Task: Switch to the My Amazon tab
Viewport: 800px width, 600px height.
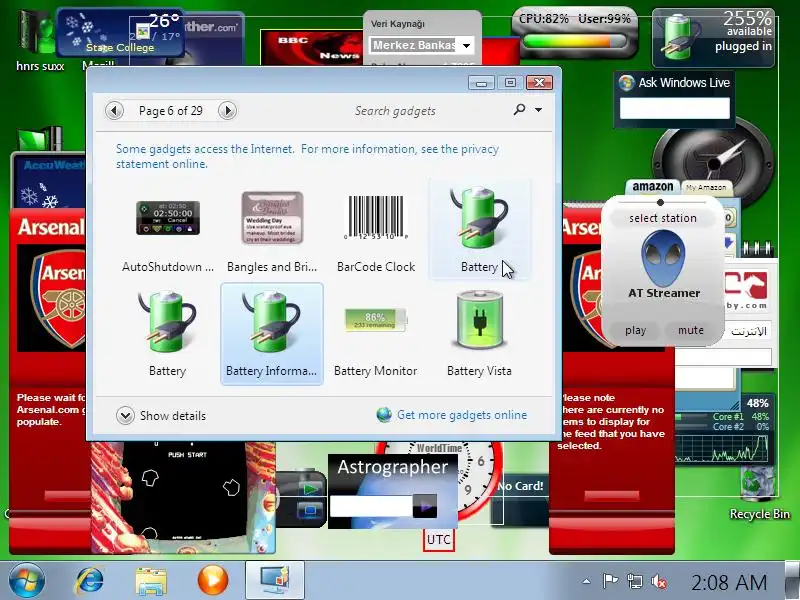Action: coord(706,187)
